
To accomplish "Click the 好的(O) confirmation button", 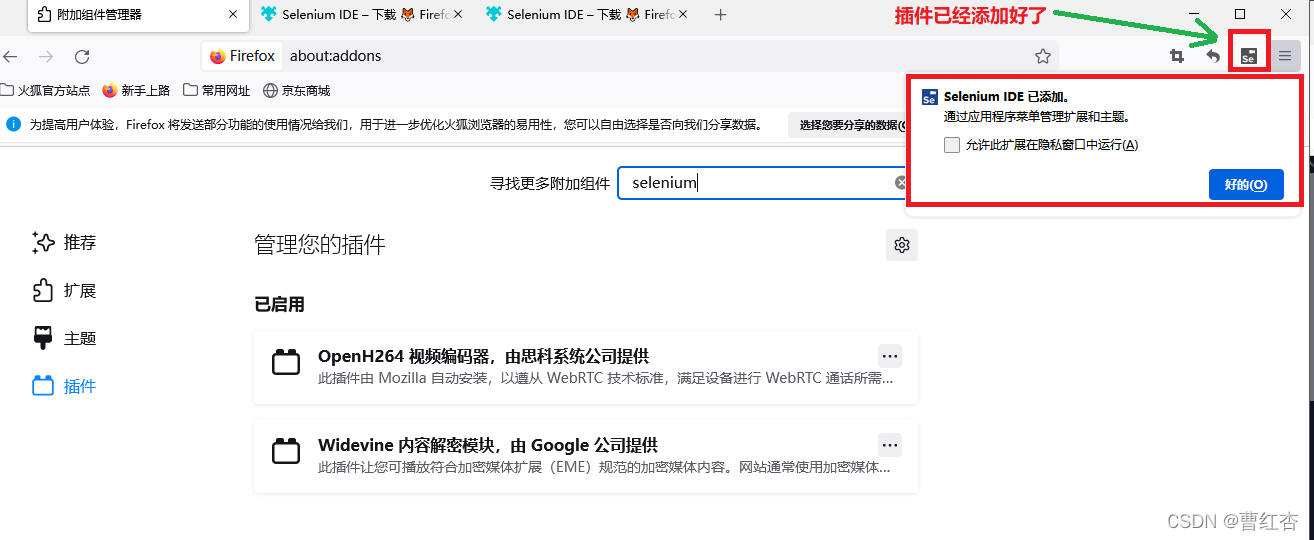I will coord(1246,184).
